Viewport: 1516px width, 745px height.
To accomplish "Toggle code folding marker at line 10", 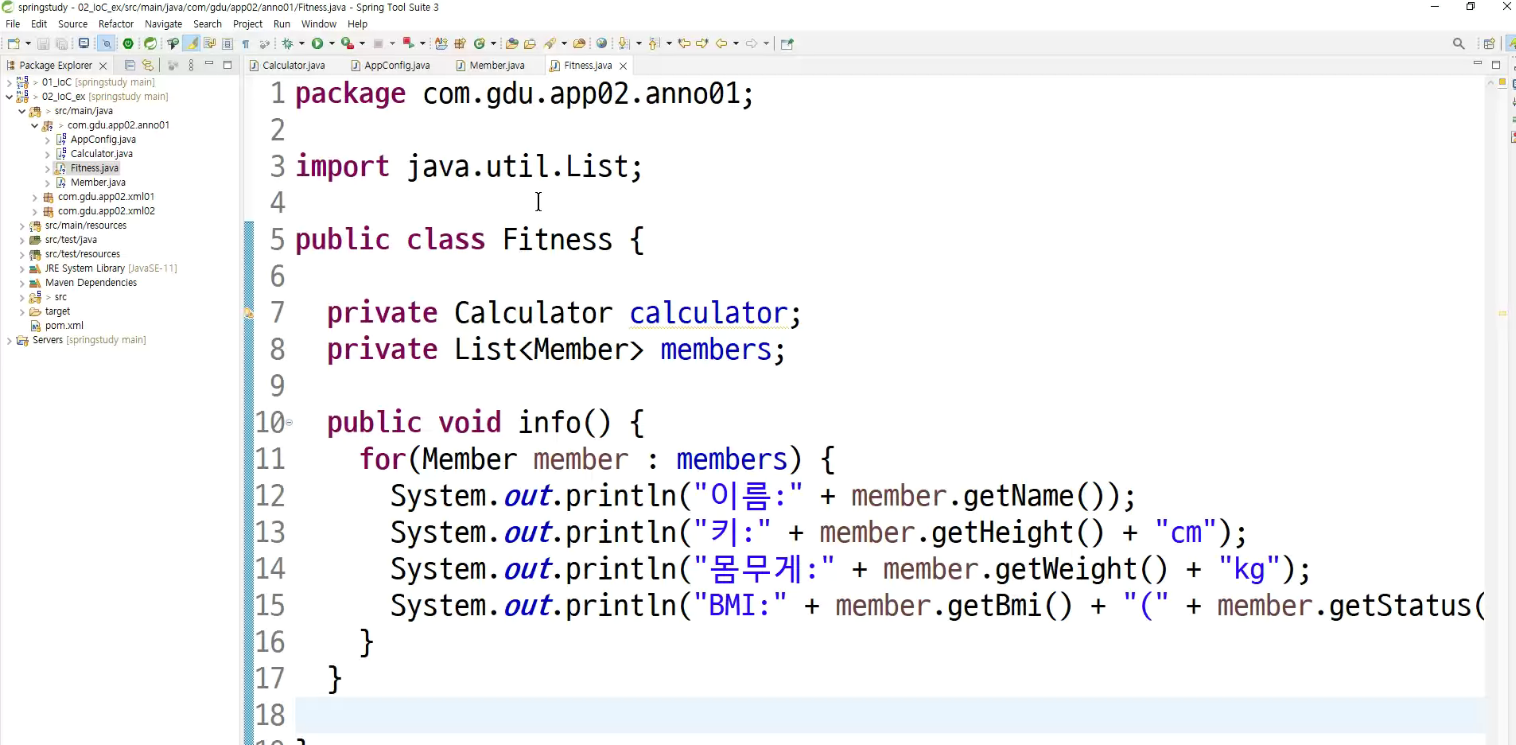I will tap(290, 423).
